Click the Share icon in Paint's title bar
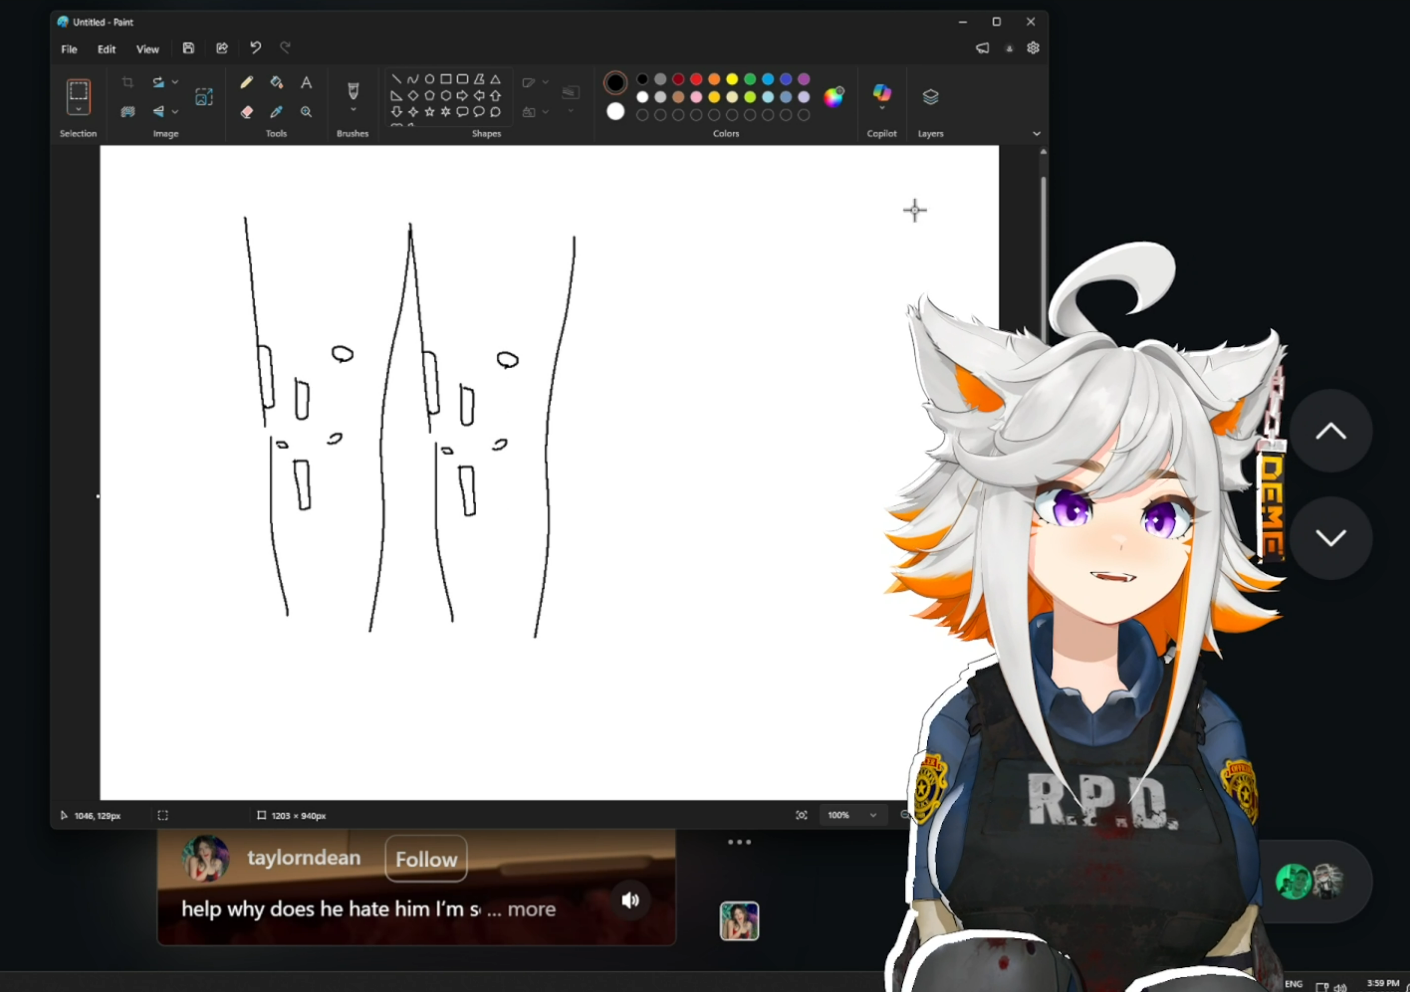 [222, 48]
